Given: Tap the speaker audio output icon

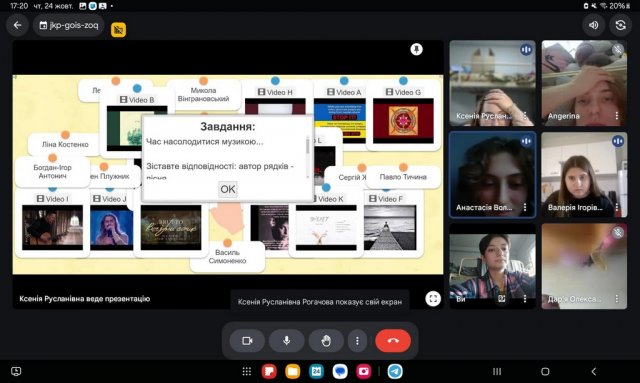Looking at the screenshot, I should coord(593,25).
